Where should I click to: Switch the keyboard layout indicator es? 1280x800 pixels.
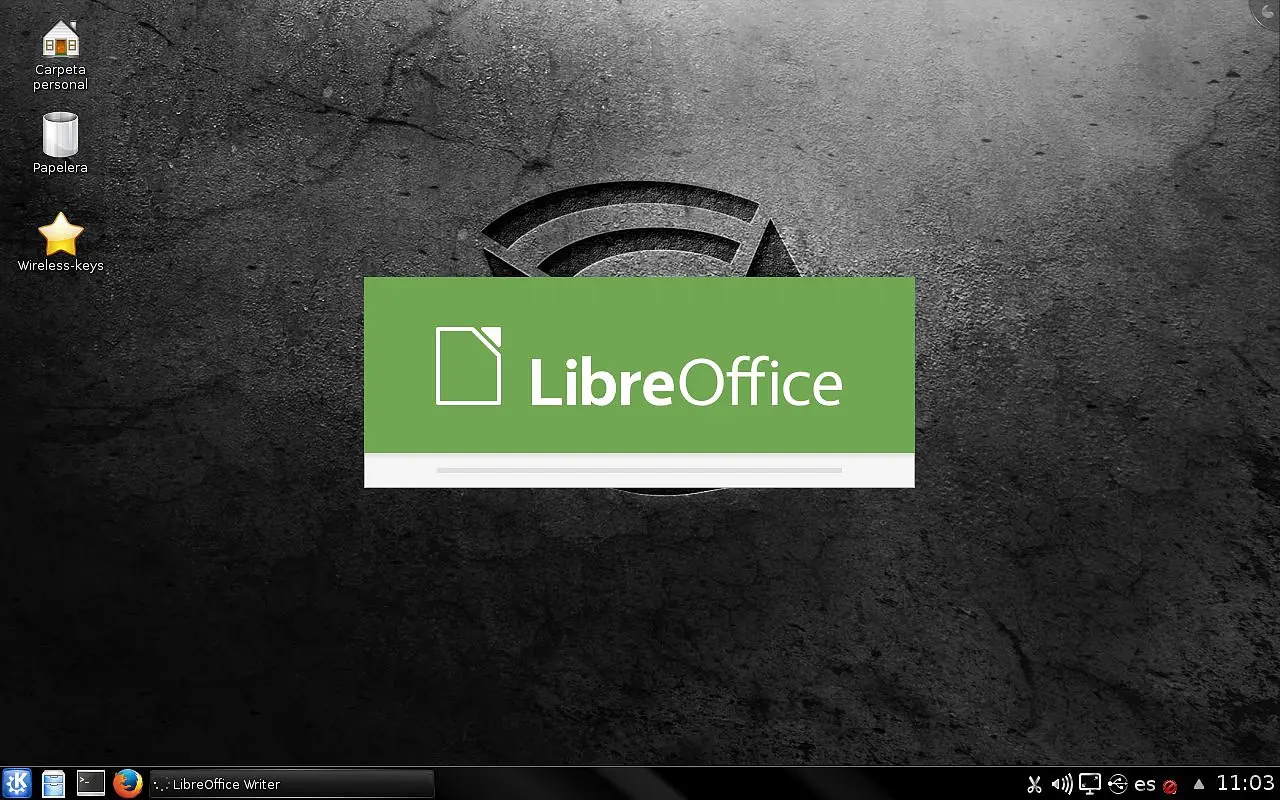pos(1145,784)
